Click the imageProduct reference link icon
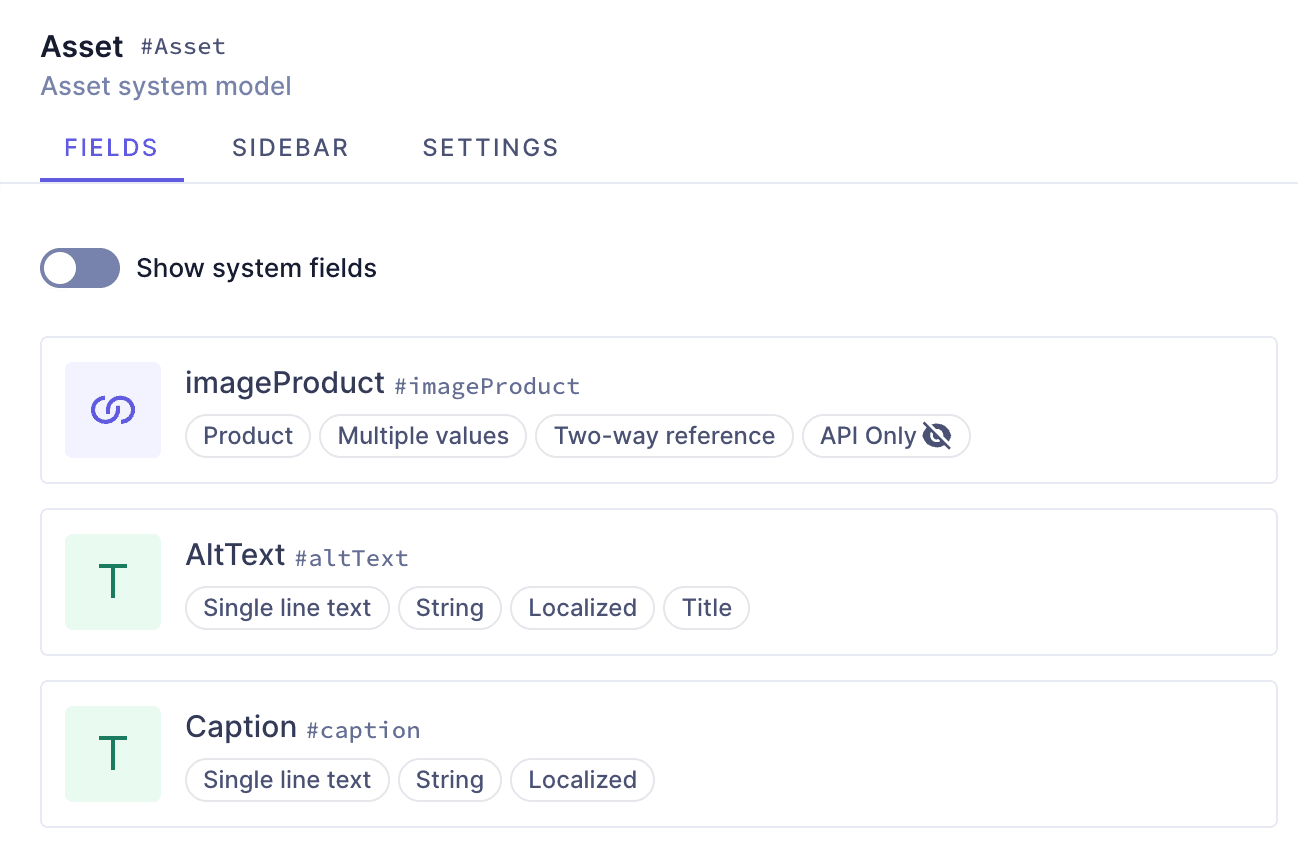The height and width of the screenshot is (846, 1298). click(x=113, y=410)
